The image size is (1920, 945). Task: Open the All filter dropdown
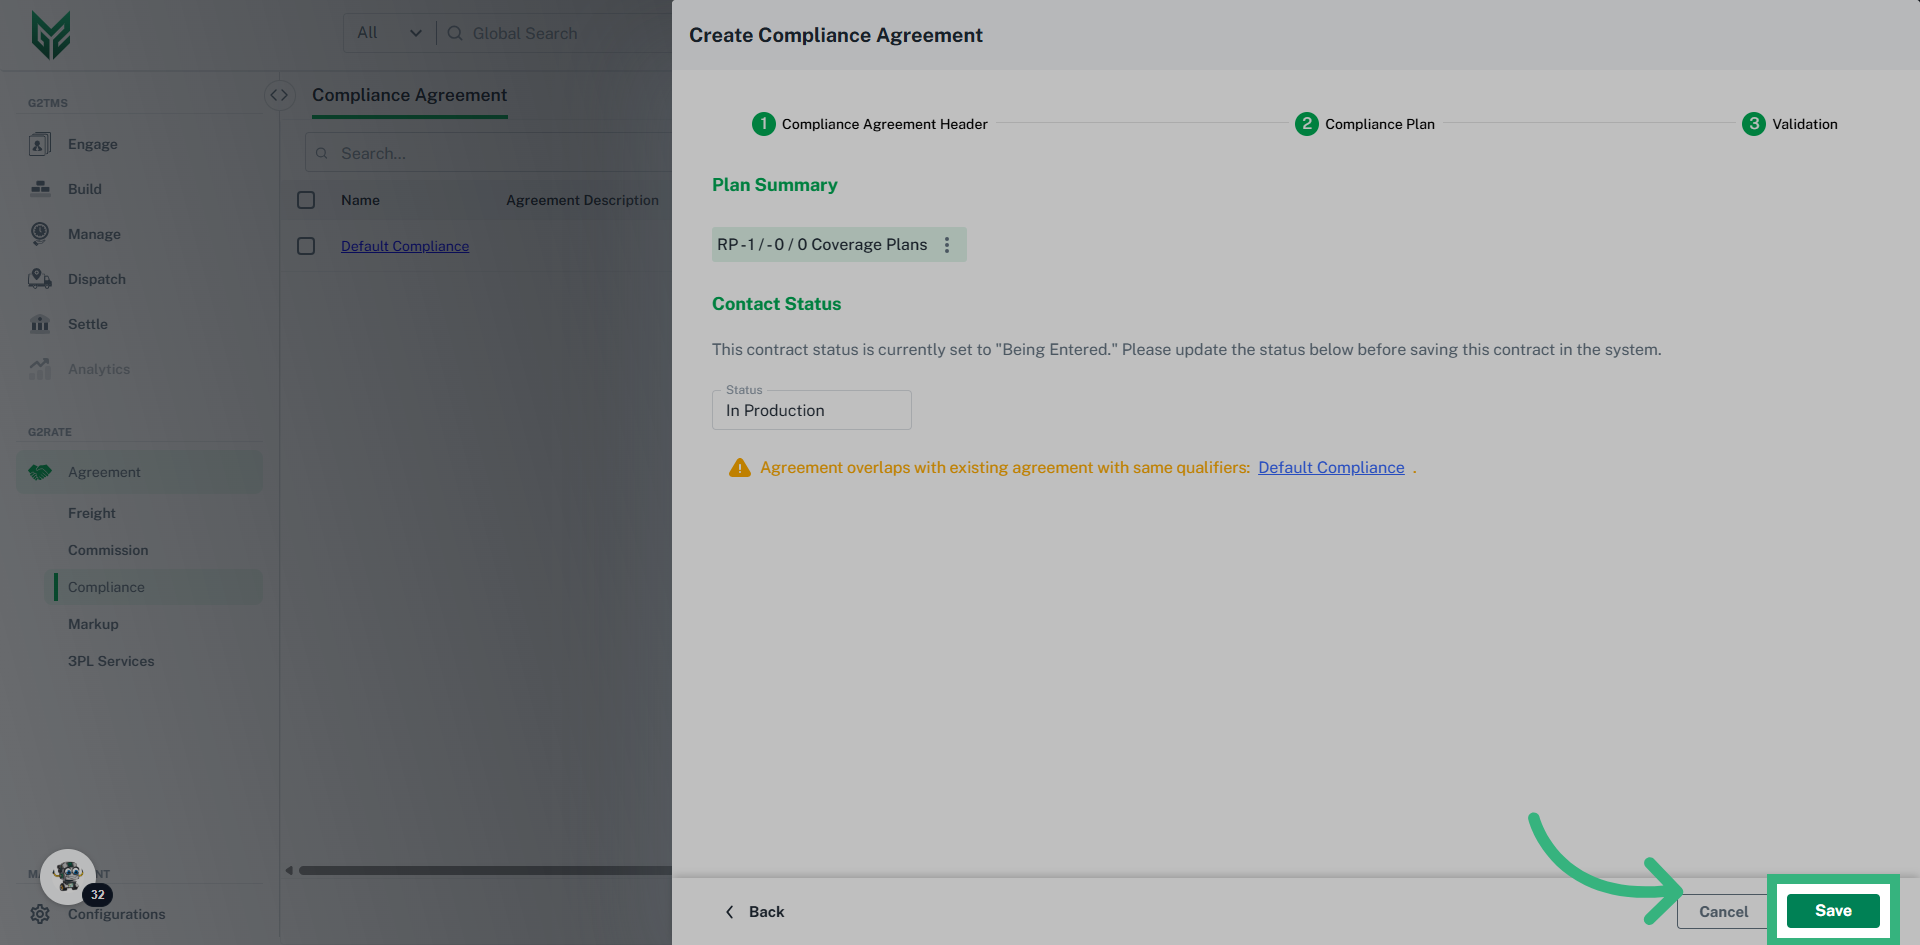pos(387,33)
